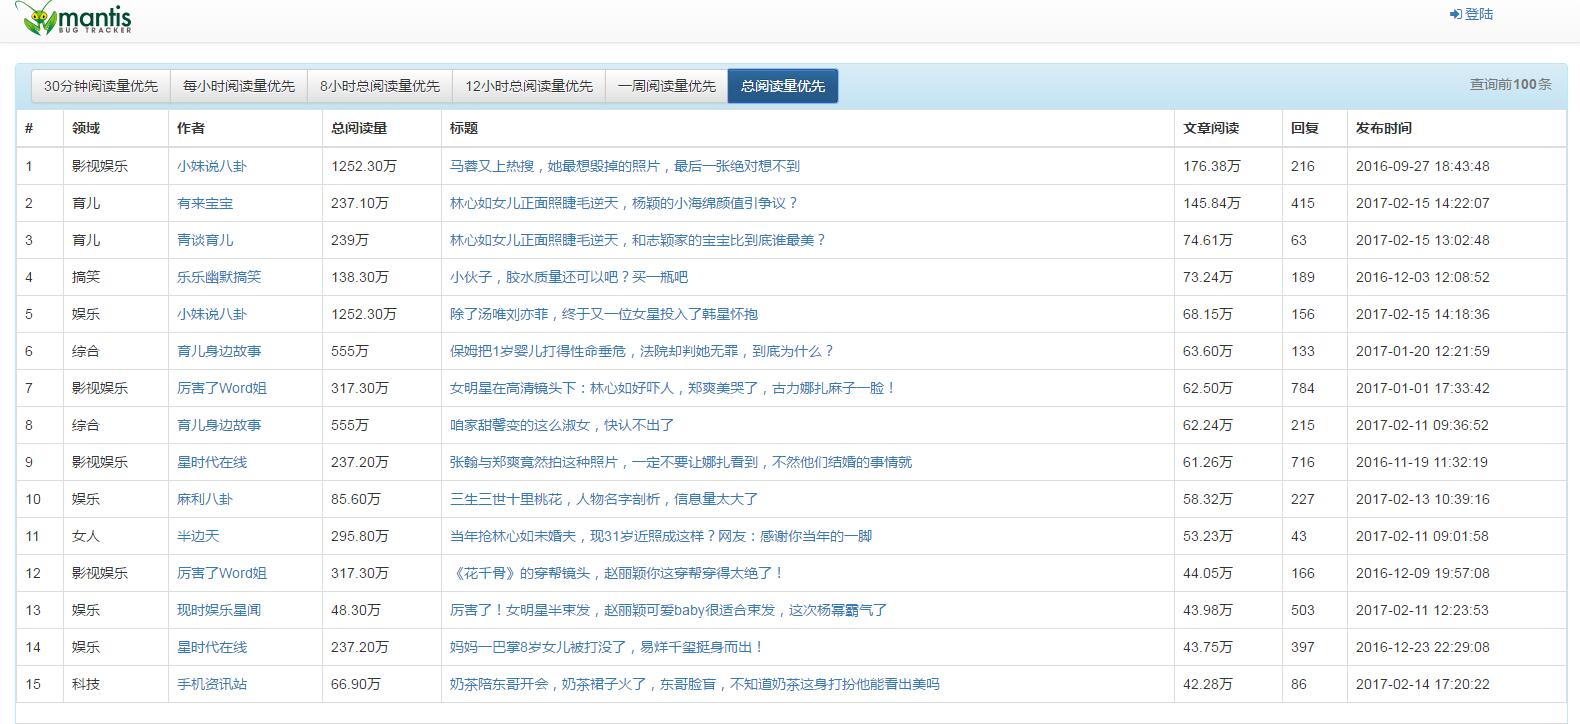Open article about 杨颖的小海绵颜值引争议
The height and width of the screenshot is (724, 1580).
624,203
